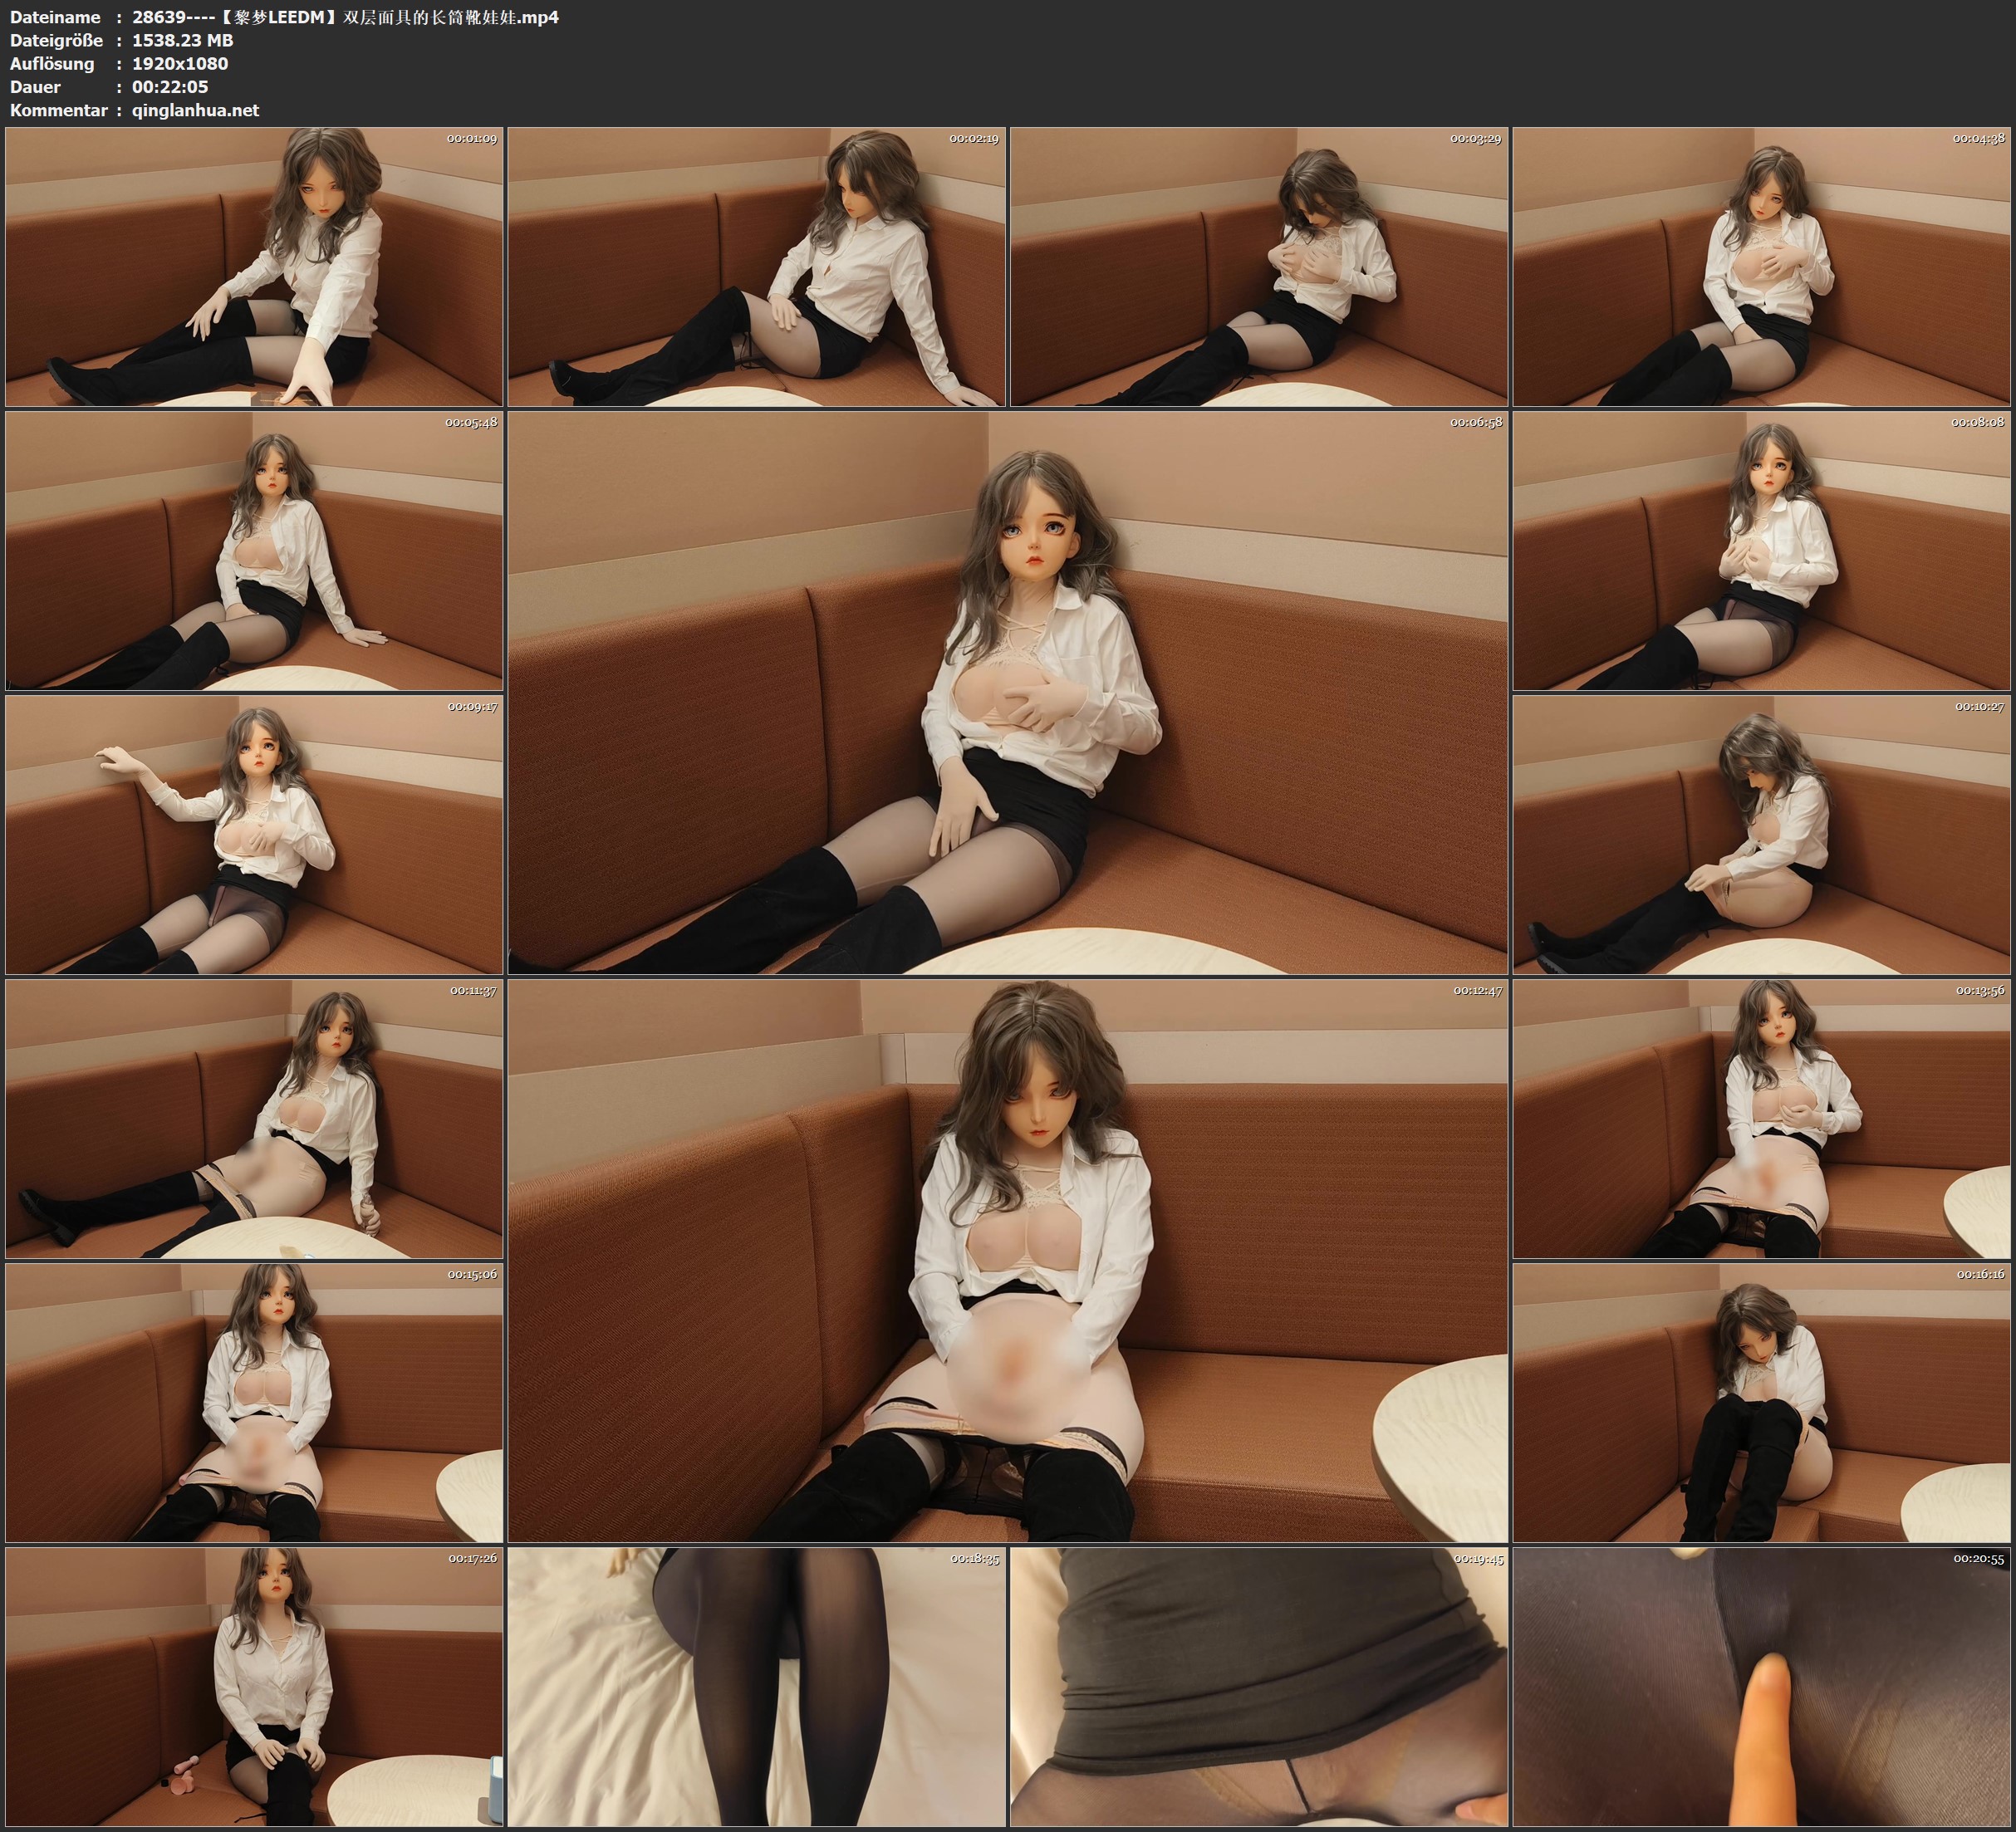The height and width of the screenshot is (1832, 2016).
Task: Select the thumbnail at 00:16:16
Action: point(1761,1403)
